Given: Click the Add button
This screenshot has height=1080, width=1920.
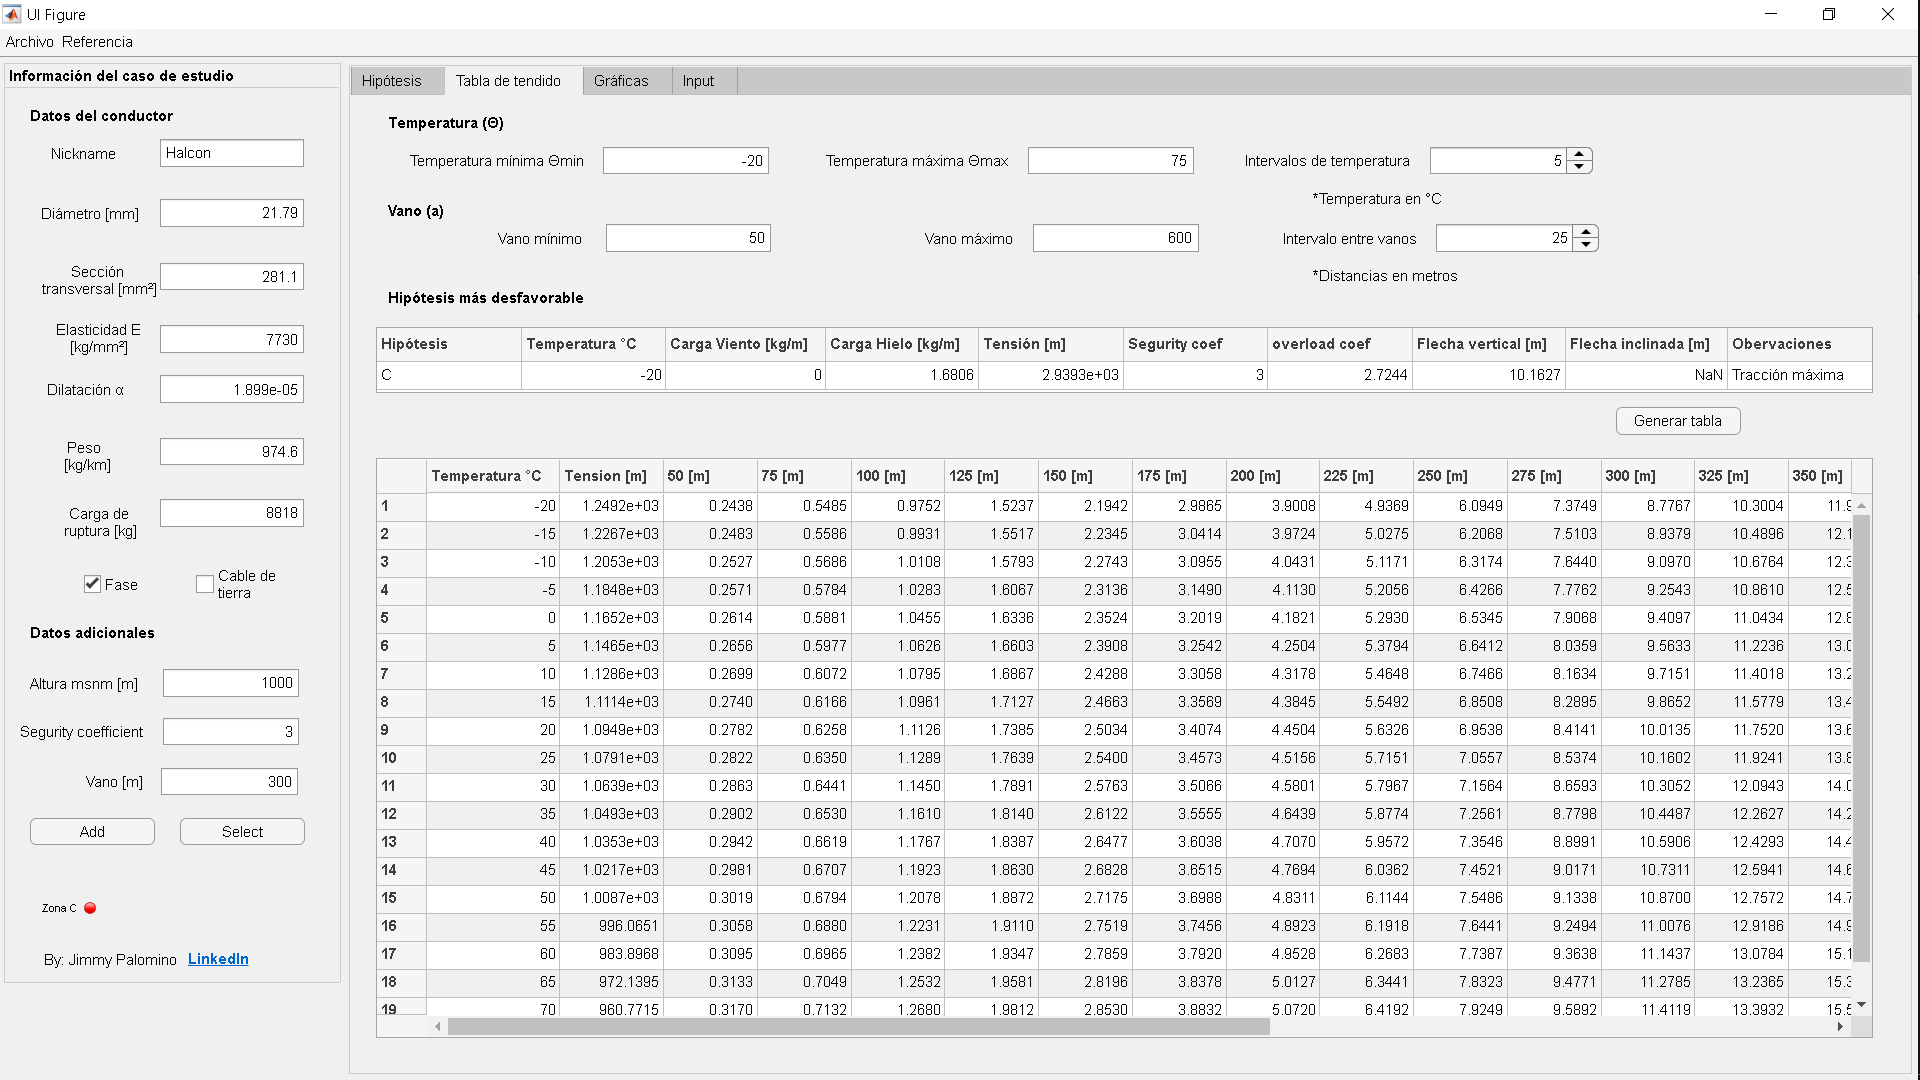Looking at the screenshot, I should 92,832.
